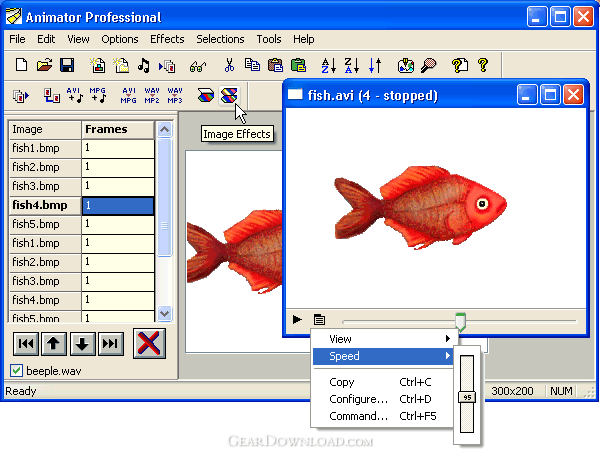Click the MPG plus sound icon

tap(98, 95)
